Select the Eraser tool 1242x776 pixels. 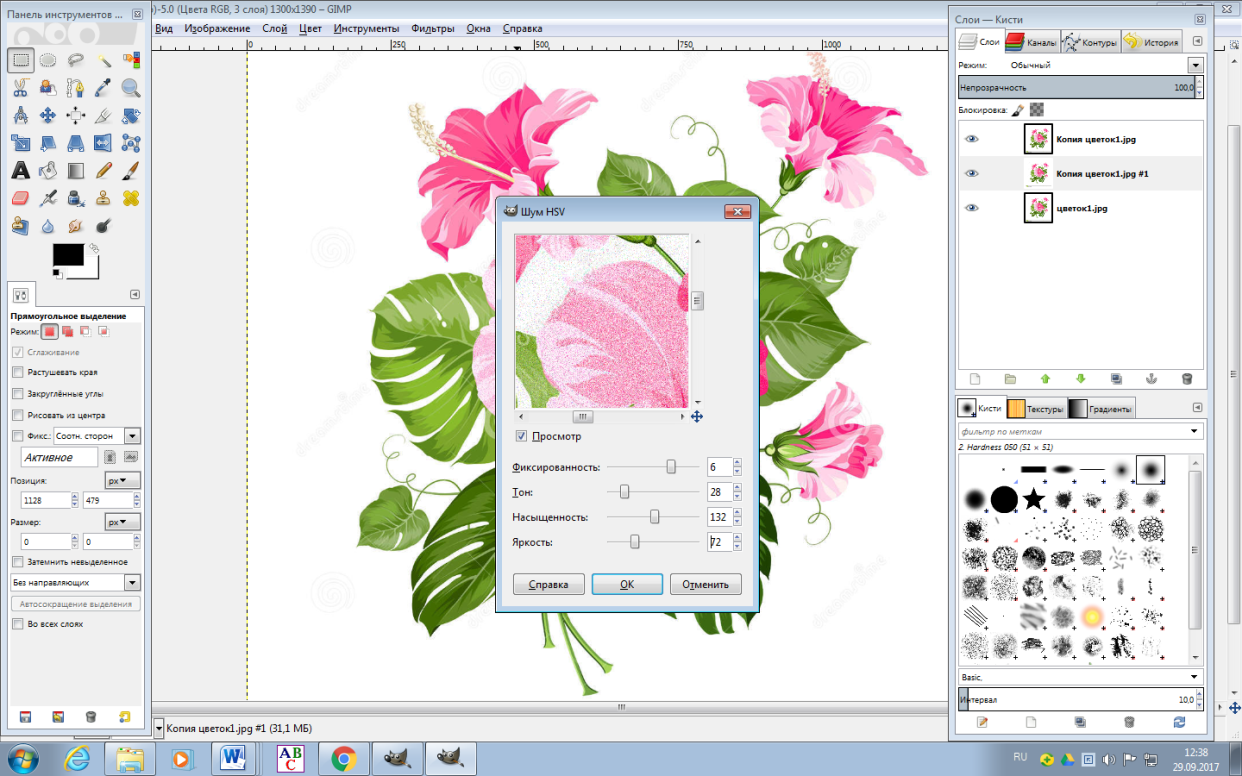coord(20,198)
